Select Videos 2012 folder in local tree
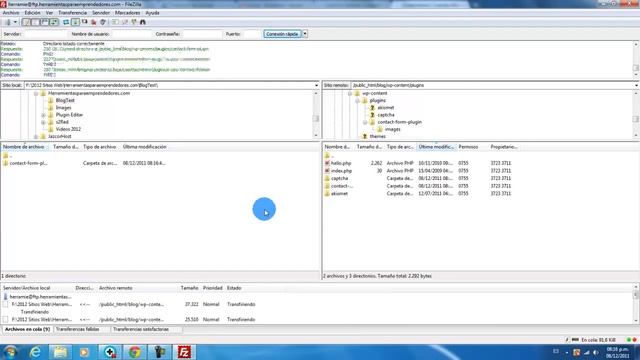 [x=68, y=129]
